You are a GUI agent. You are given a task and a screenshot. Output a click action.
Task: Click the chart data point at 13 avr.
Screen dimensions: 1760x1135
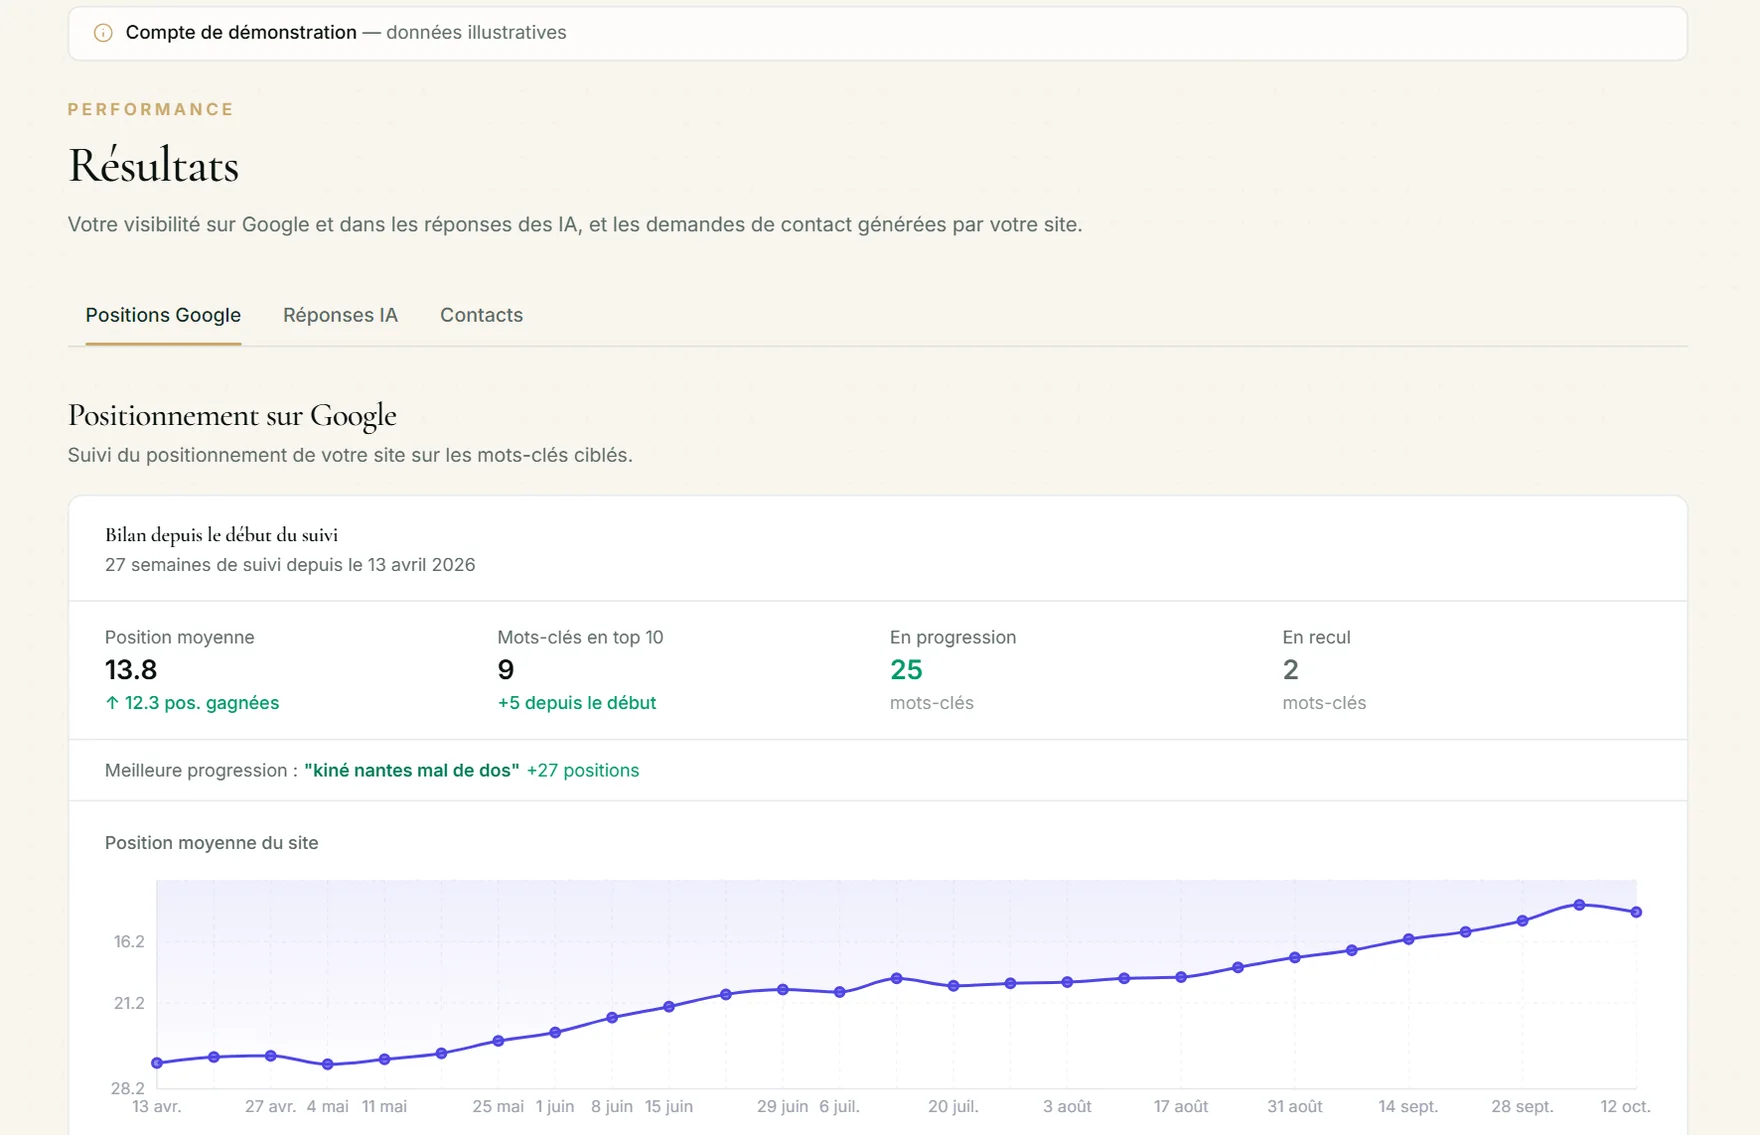click(157, 1063)
